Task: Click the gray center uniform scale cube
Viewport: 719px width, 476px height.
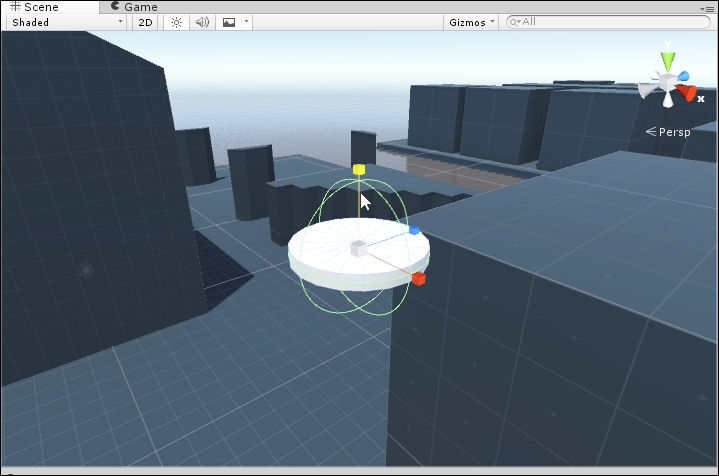Action: (357, 248)
